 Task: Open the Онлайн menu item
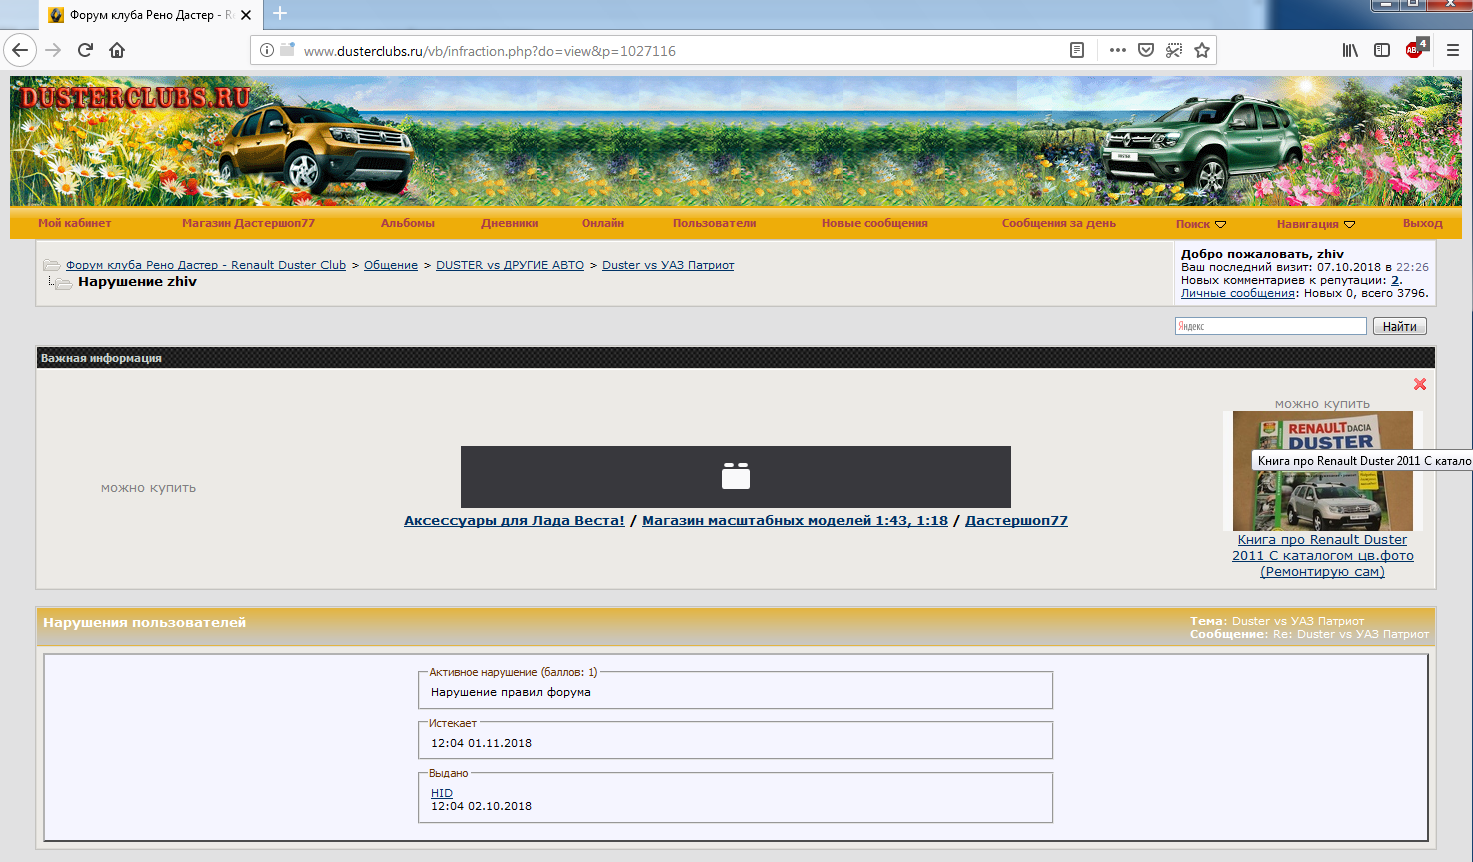603,223
